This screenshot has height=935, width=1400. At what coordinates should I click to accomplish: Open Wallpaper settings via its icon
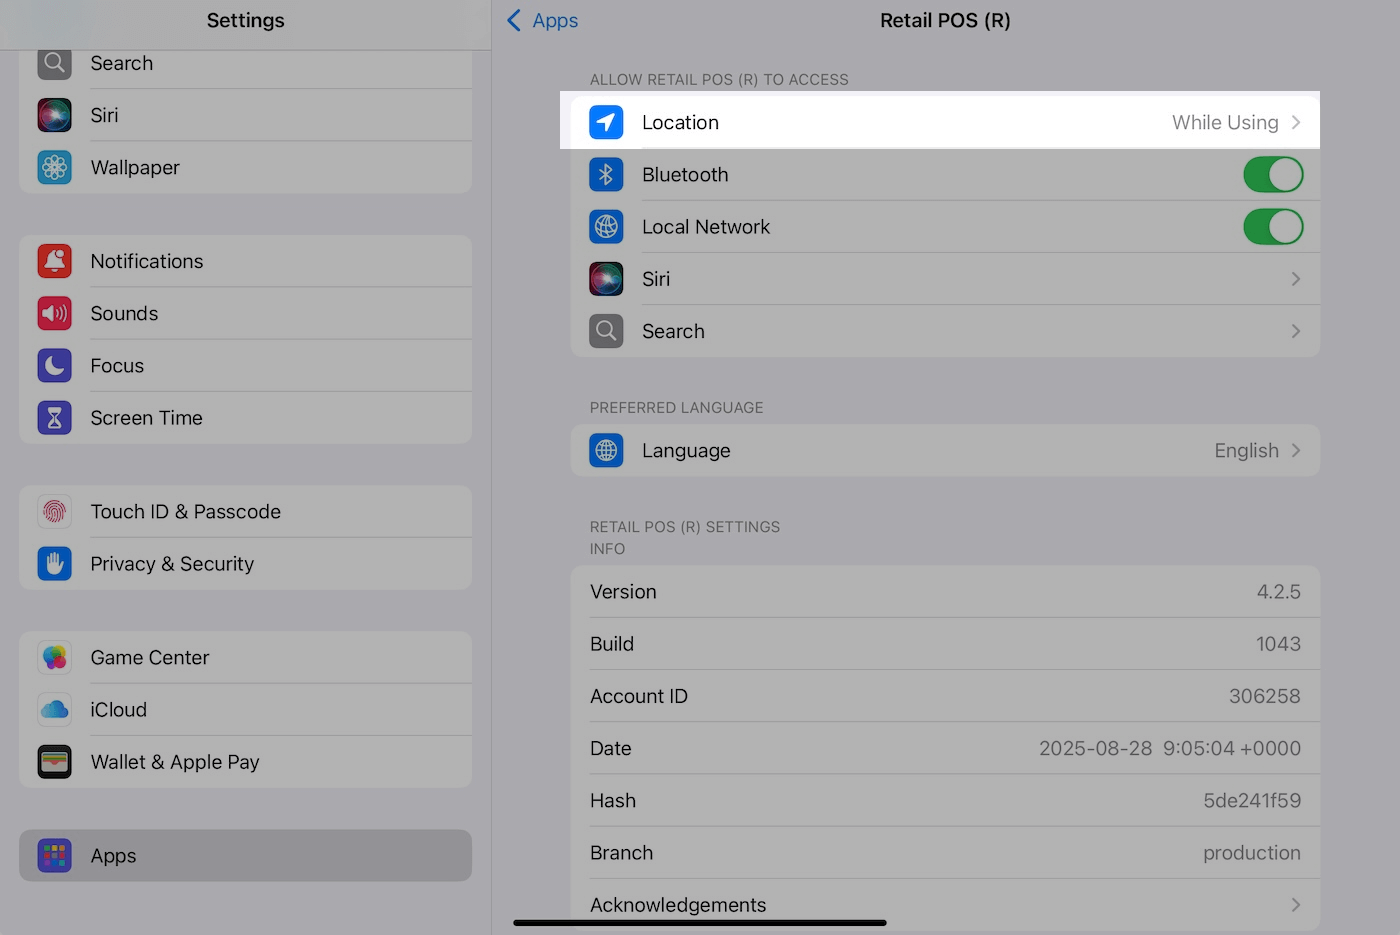(x=54, y=167)
